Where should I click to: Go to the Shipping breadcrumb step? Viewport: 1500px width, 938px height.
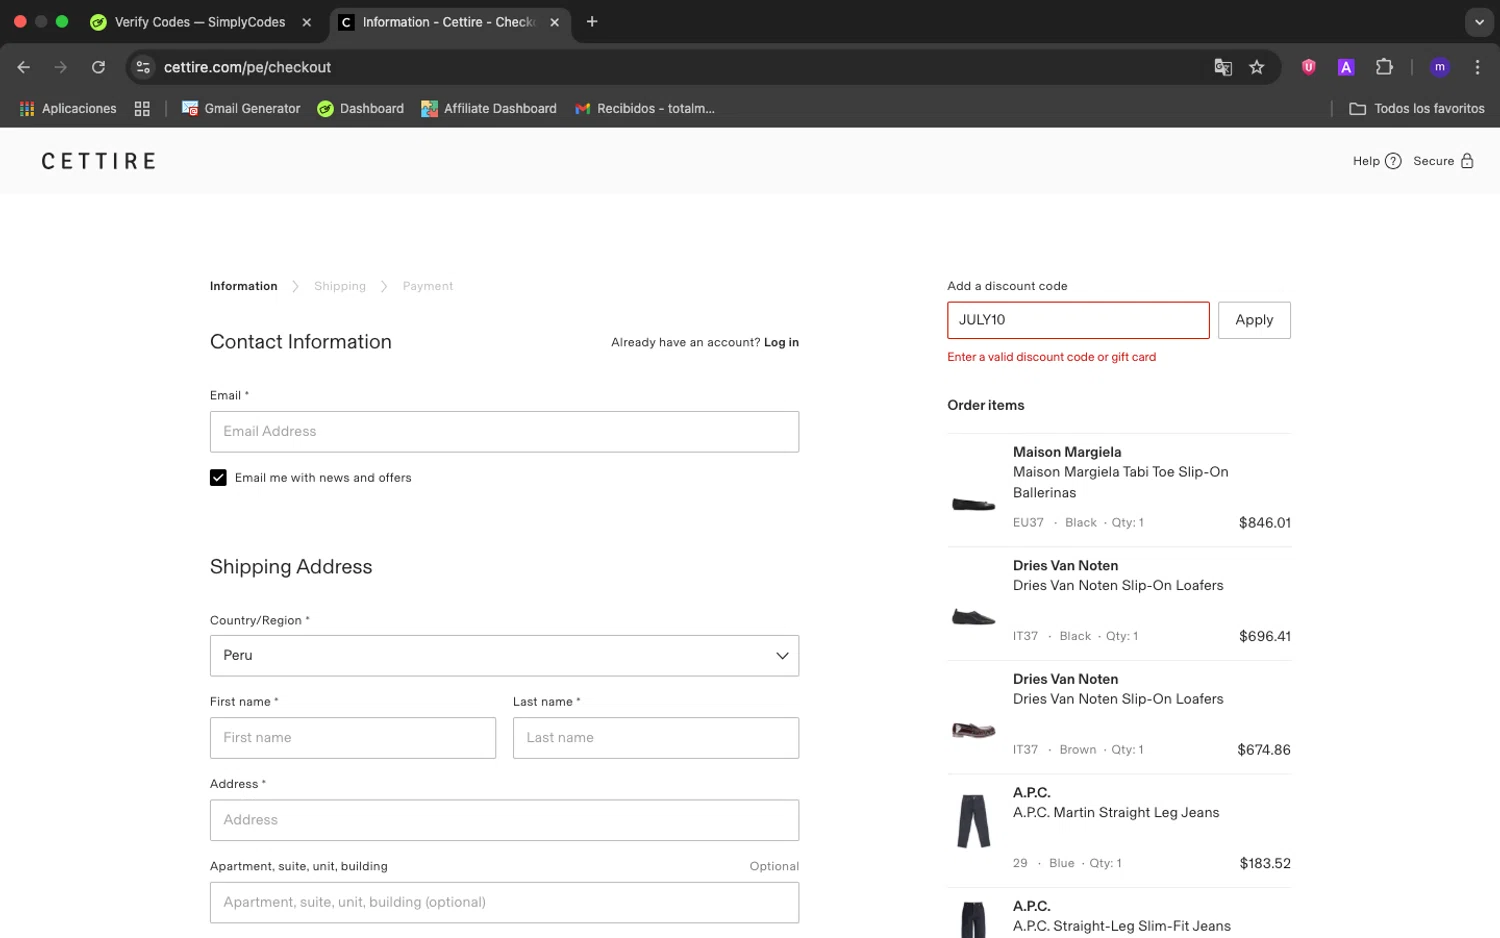click(x=340, y=286)
